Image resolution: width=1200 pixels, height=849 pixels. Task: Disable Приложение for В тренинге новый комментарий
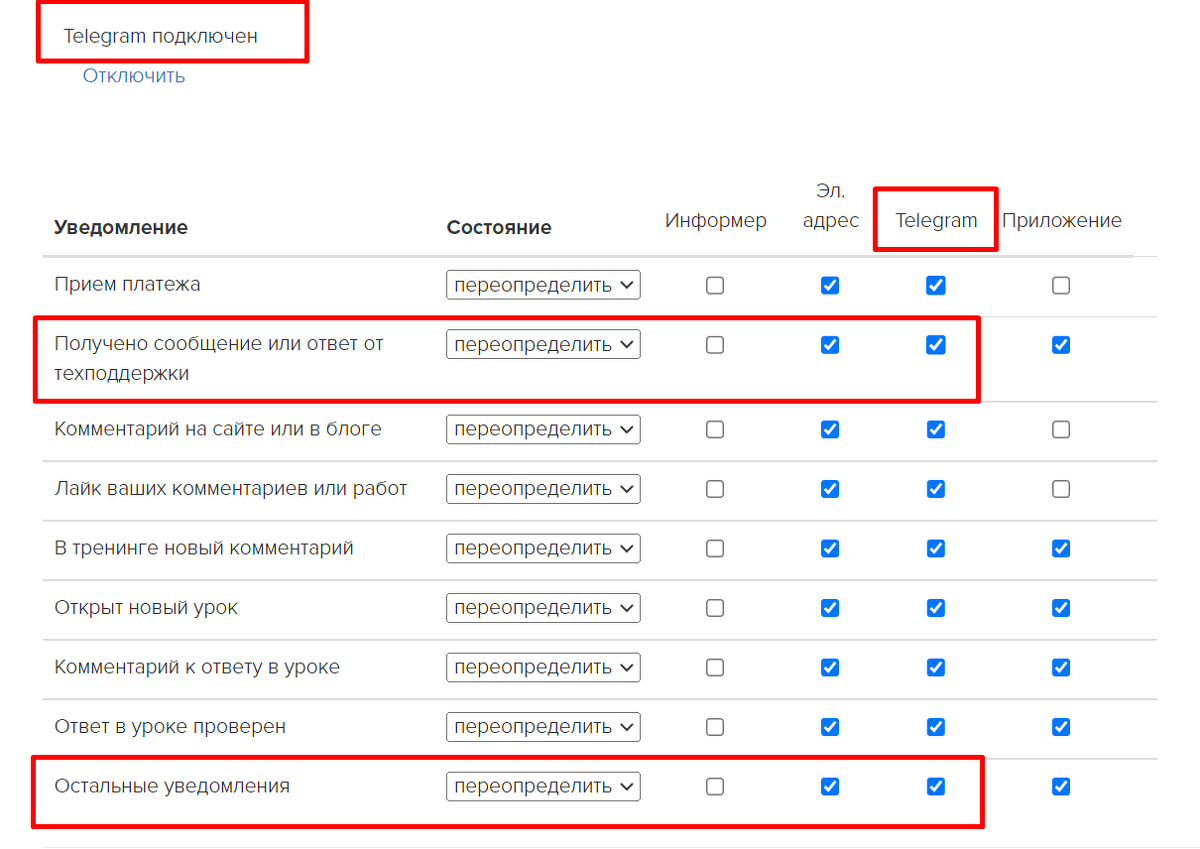[x=1061, y=548]
